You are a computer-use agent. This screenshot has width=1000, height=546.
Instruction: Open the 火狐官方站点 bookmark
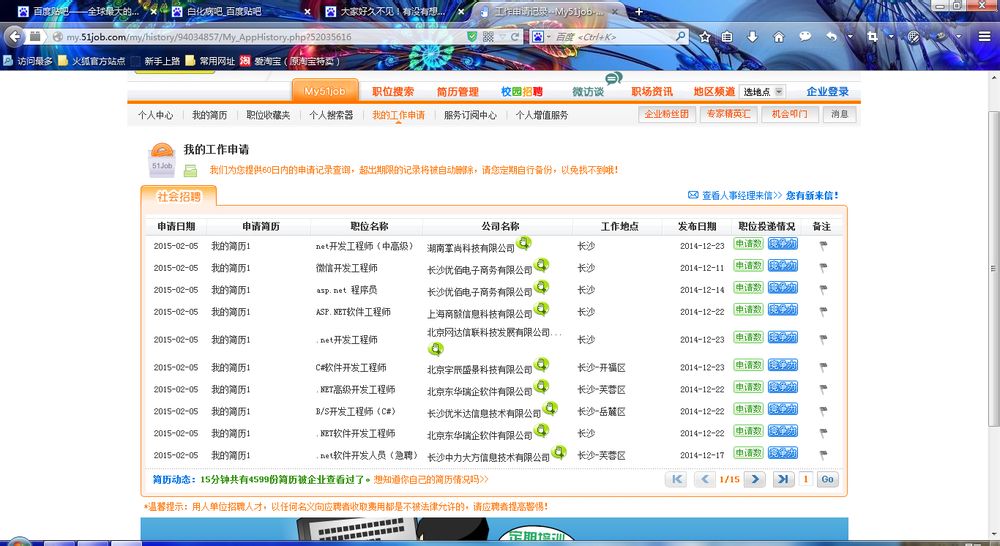[x=91, y=61]
